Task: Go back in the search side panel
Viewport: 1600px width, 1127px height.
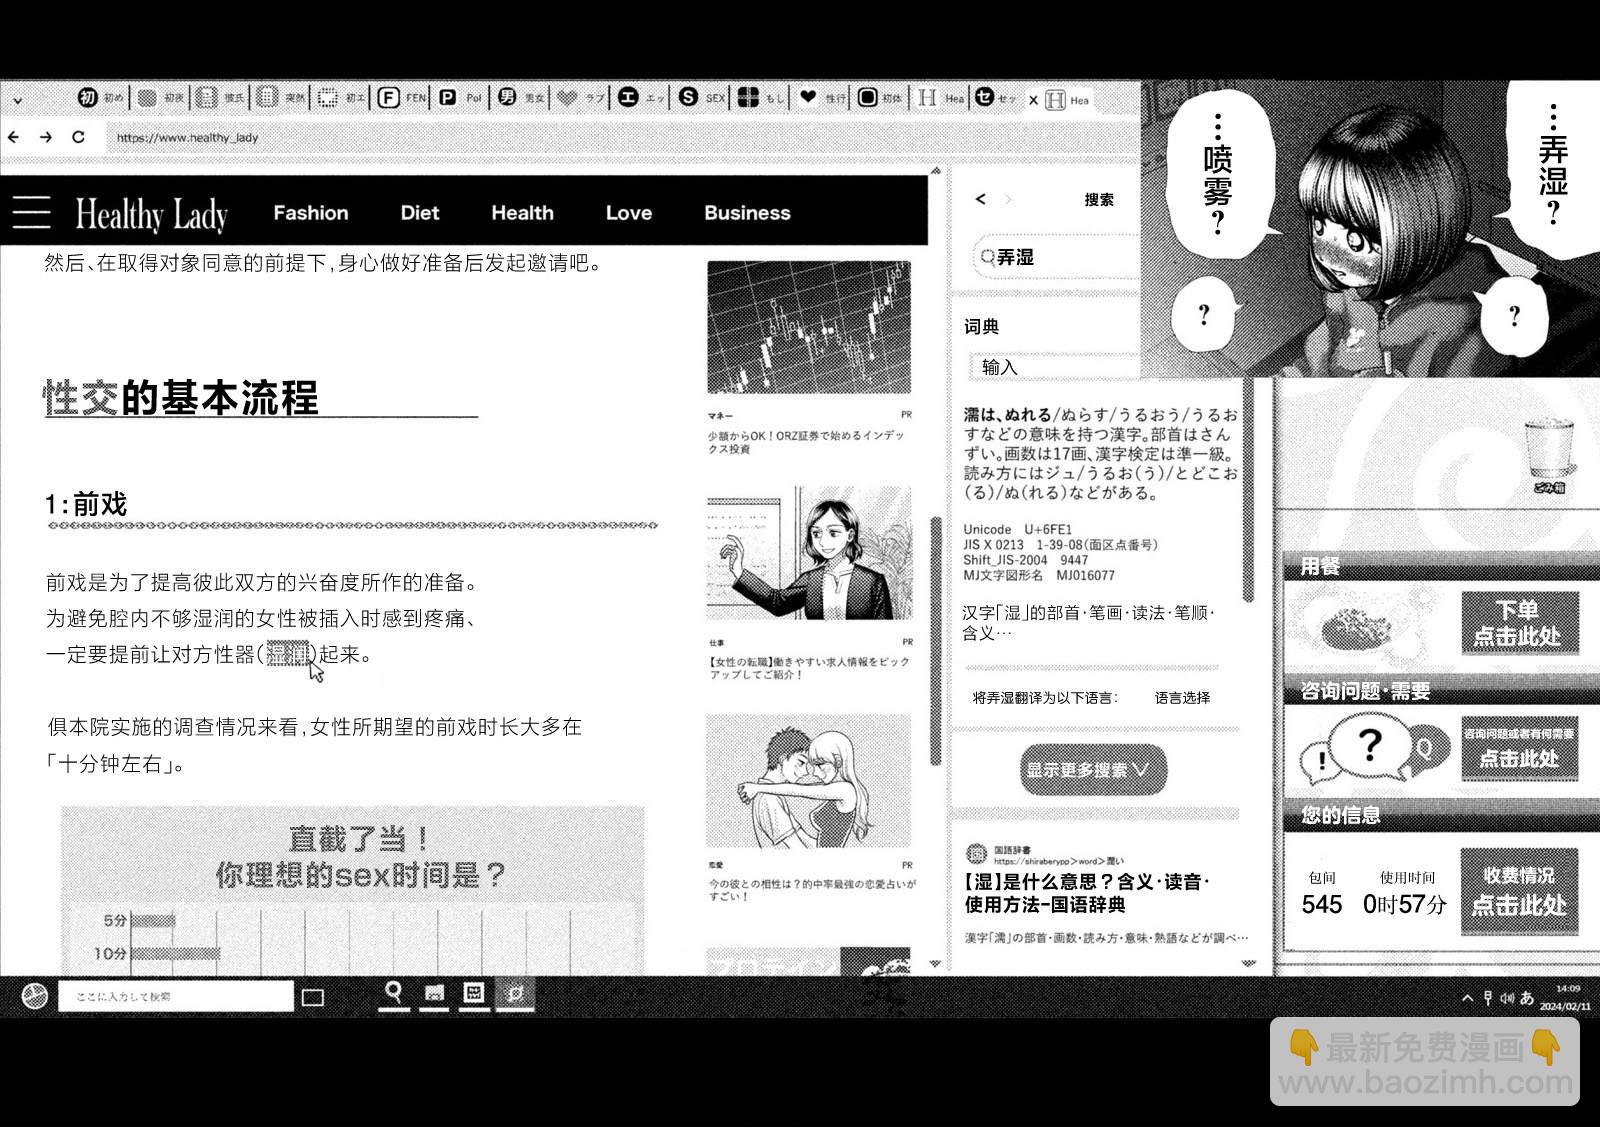Action: point(981,199)
